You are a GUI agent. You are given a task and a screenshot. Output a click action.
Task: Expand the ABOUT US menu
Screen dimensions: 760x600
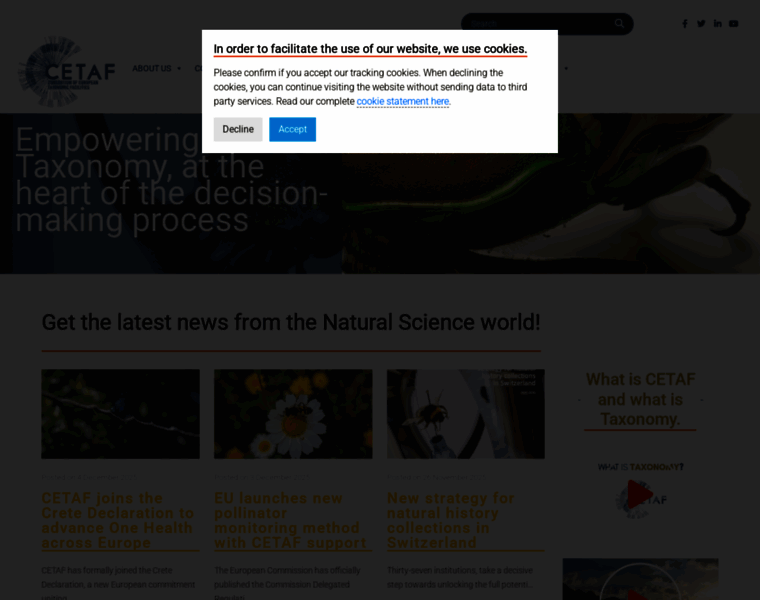[x=156, y=68]
